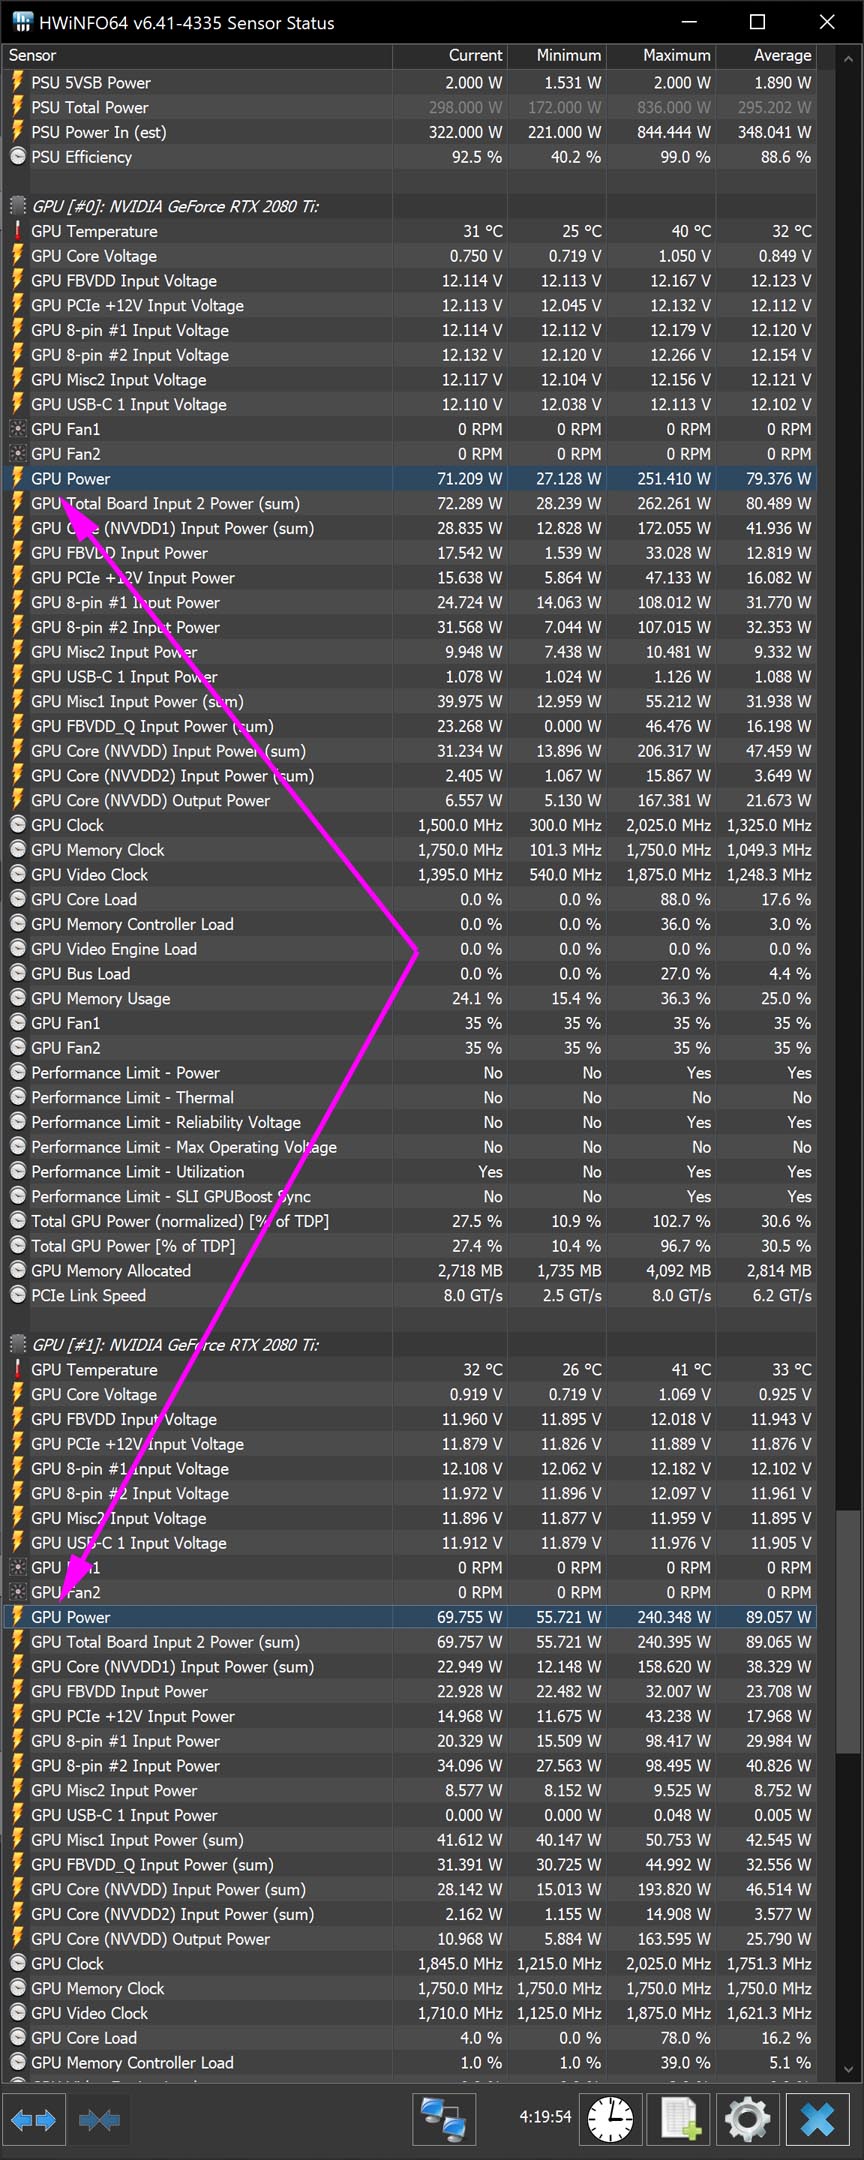Select the highlighted GPU Power row showing 71.209 W
864x2160 pixels.
(x=409, y=478)
